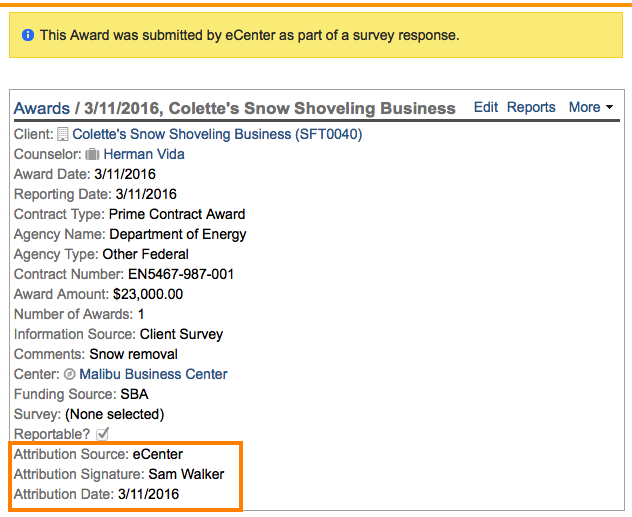
Task: Go to Malibu Business Center link
Action: point(153,374)
